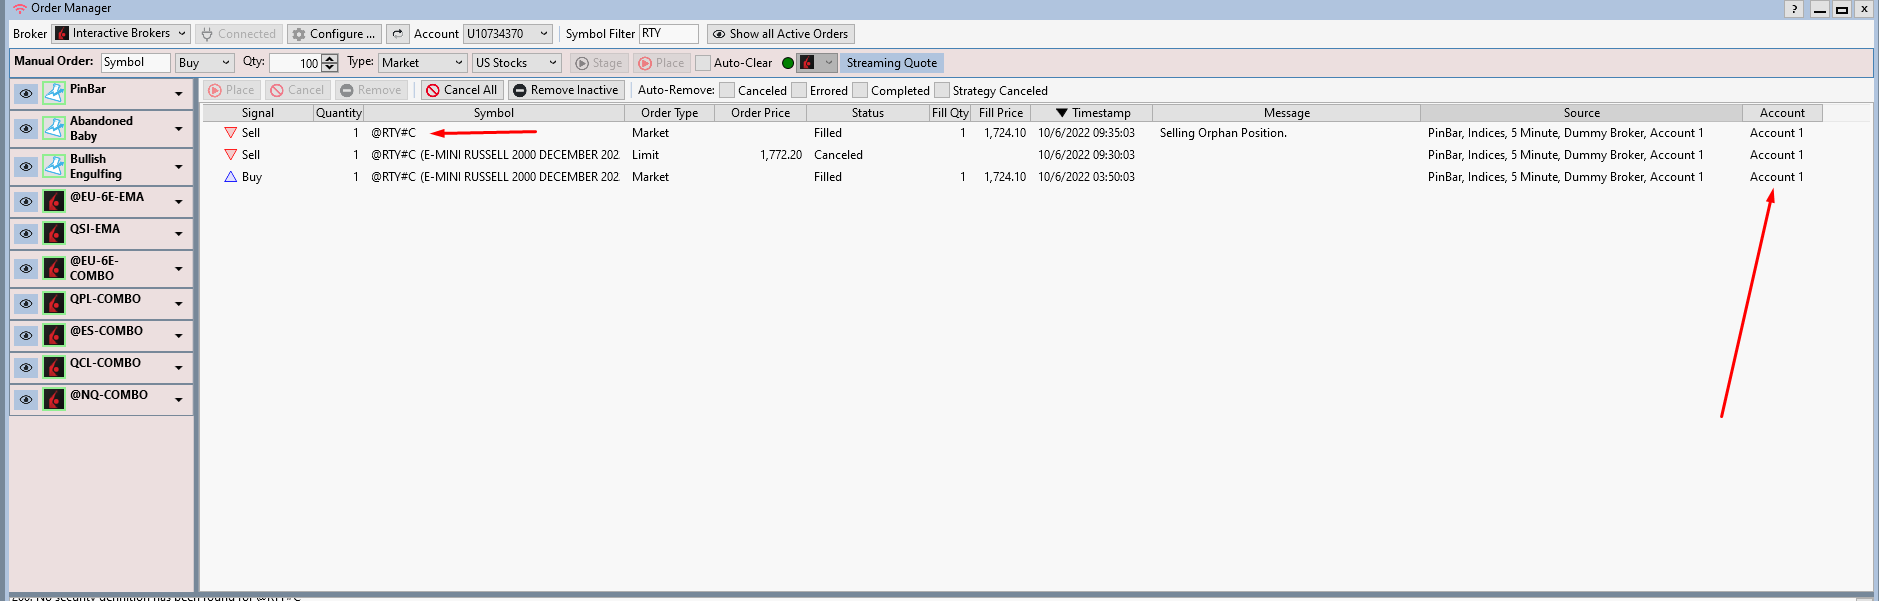Sort orders by the Status column header
The height and width of the screenshot is (601, 1879).
tap(868, 113)
